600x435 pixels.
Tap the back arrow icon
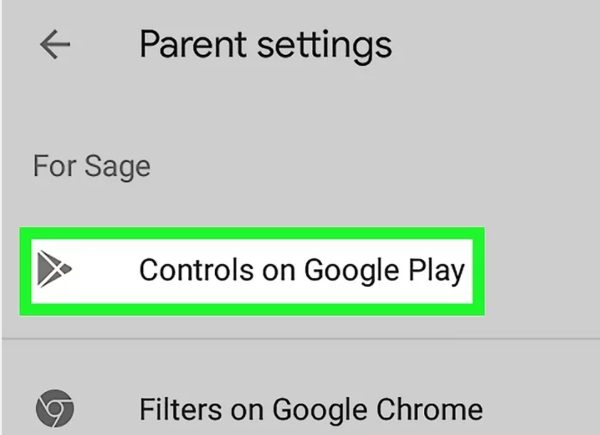pos(55,44)
